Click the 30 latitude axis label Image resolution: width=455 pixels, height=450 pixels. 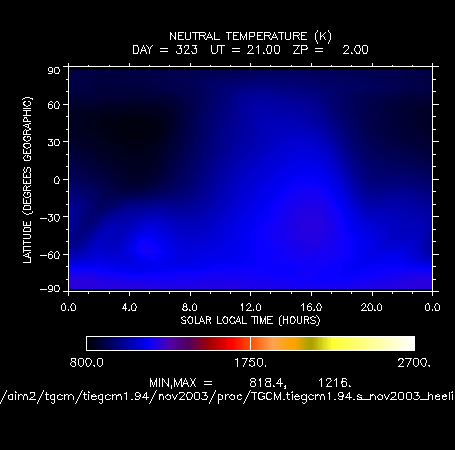(x=54, y=142)
